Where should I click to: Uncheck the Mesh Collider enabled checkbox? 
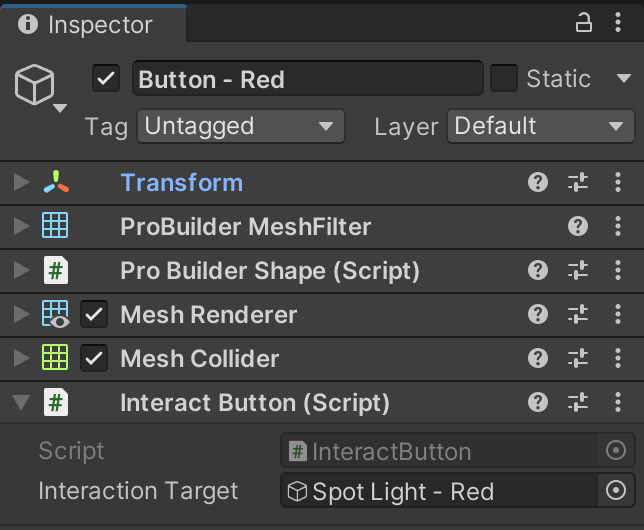[94, 358]
